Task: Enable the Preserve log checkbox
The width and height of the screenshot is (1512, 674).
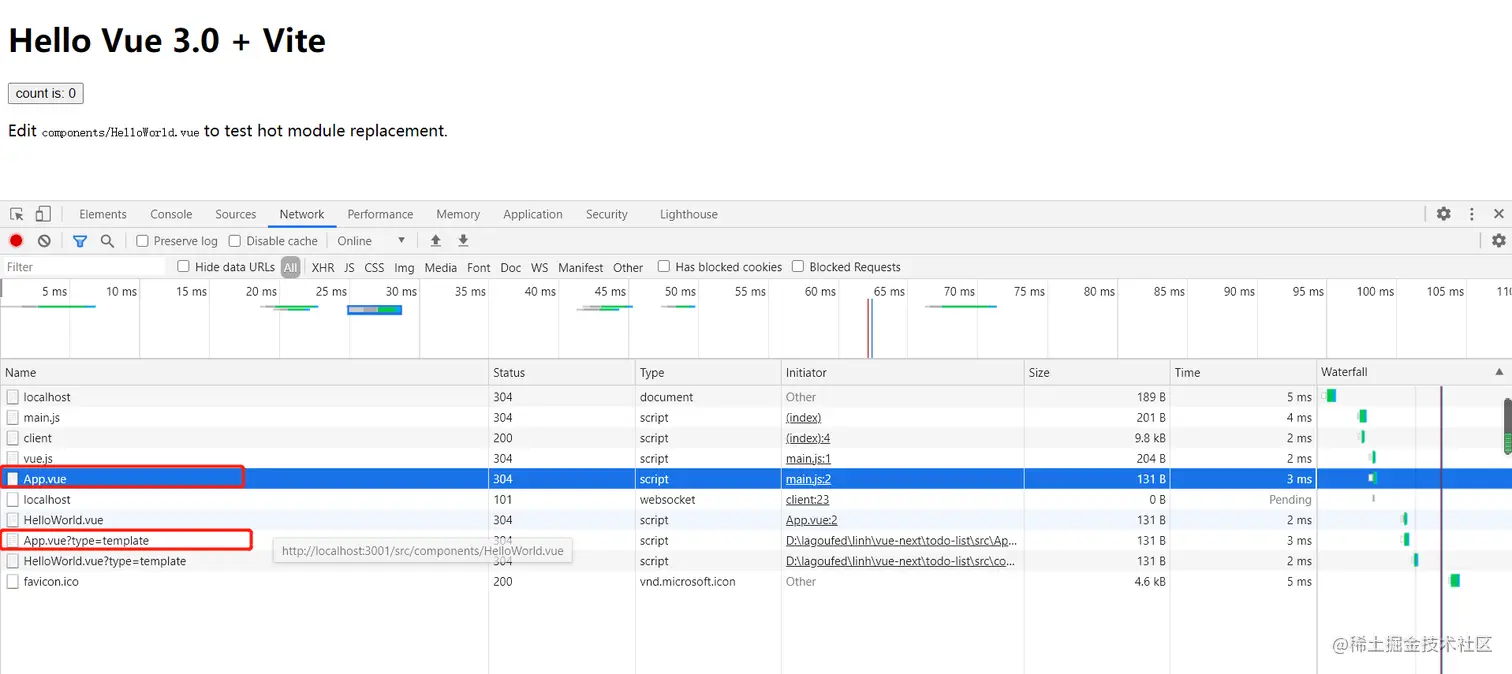Action: pyautogui.click(x=142, y=241)
